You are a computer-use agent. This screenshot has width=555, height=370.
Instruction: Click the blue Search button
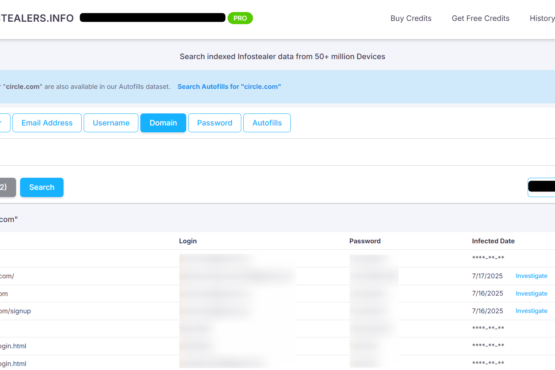pos(42,187)
